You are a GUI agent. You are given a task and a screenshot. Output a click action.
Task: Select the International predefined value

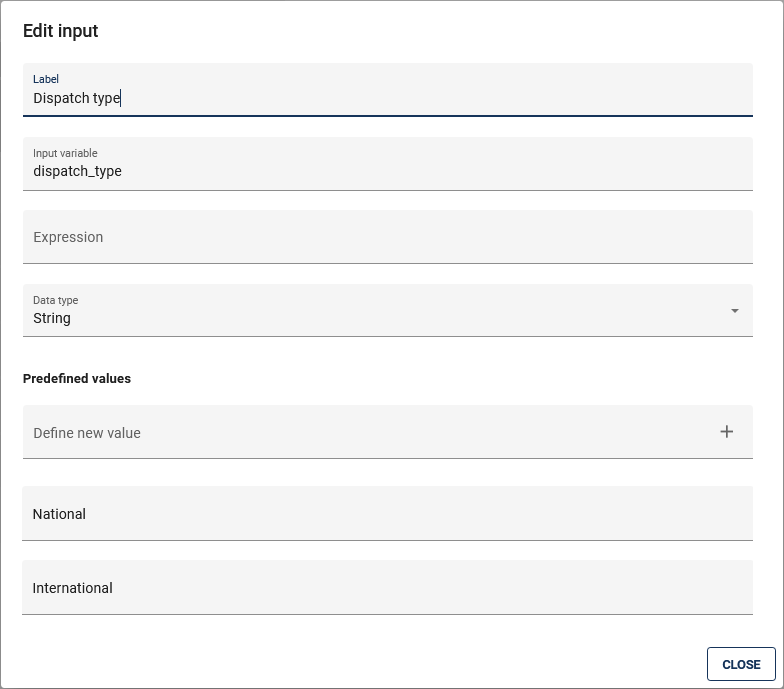(388, 588)
